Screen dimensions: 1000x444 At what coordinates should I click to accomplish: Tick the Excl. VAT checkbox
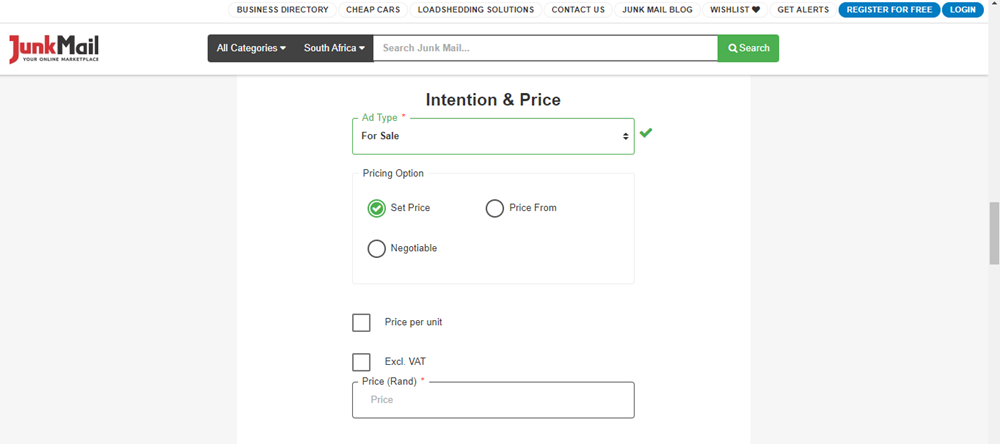(x=361, y=362)
